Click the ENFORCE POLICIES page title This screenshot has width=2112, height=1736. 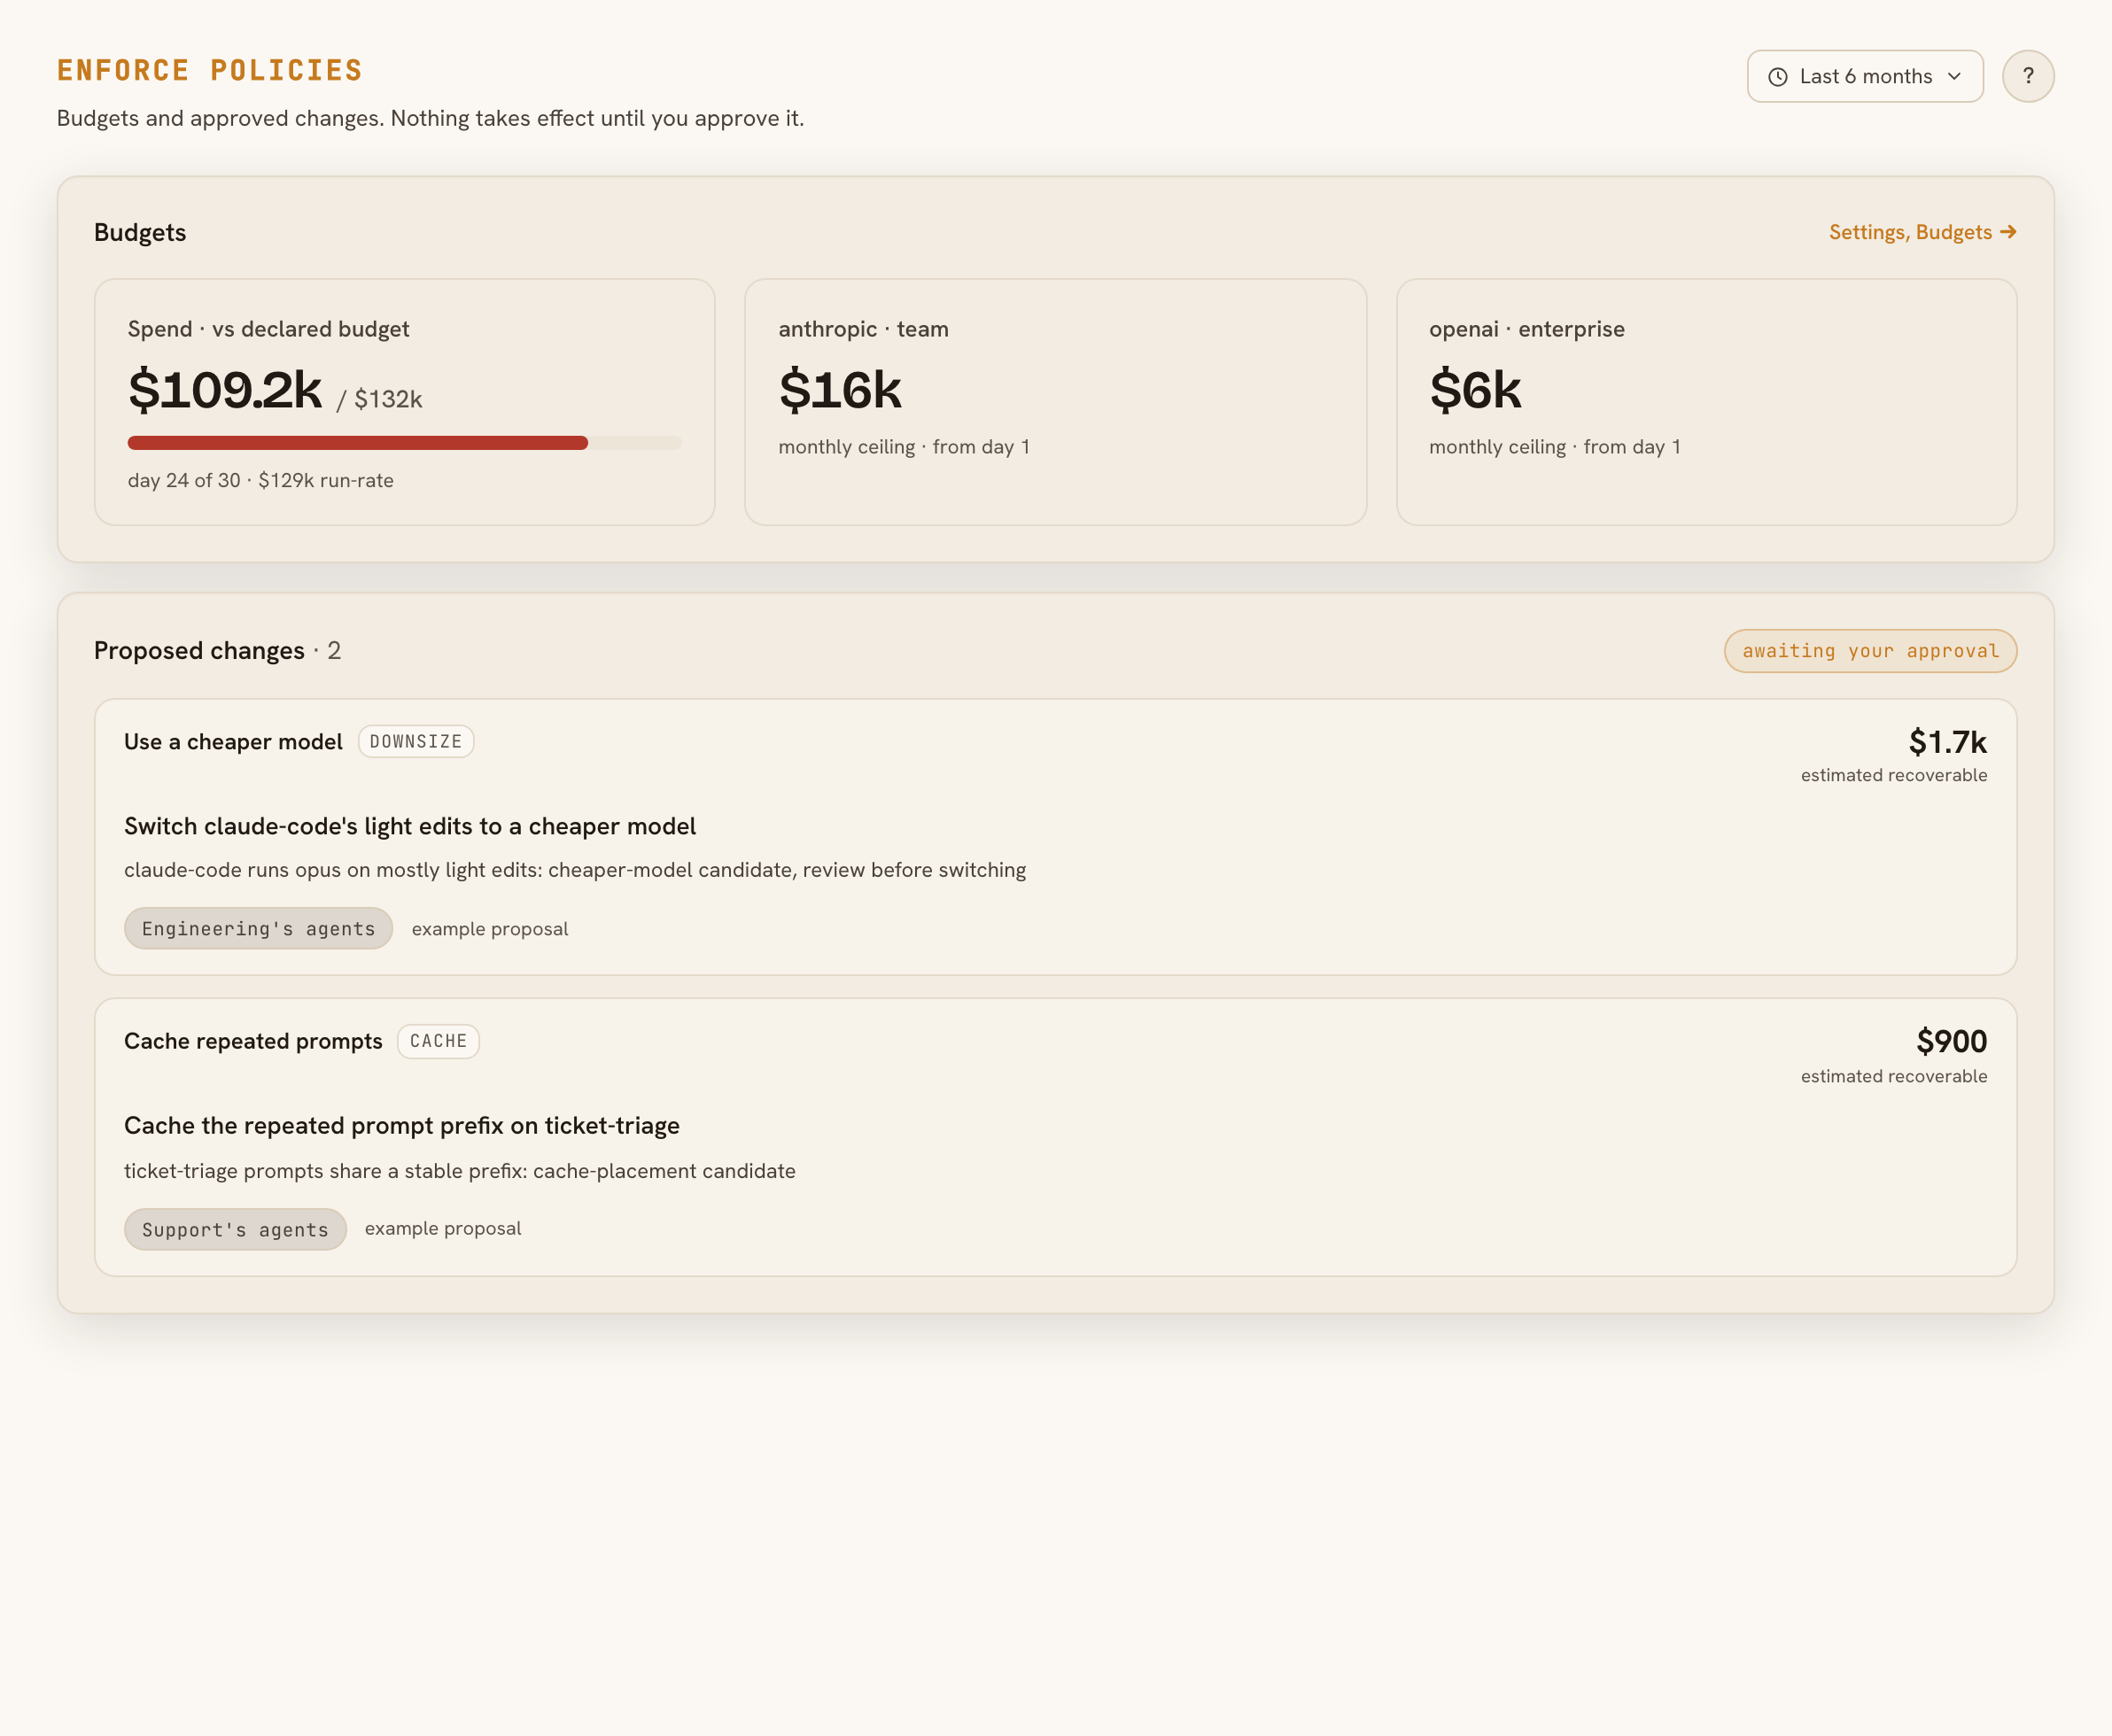(209, 70)
